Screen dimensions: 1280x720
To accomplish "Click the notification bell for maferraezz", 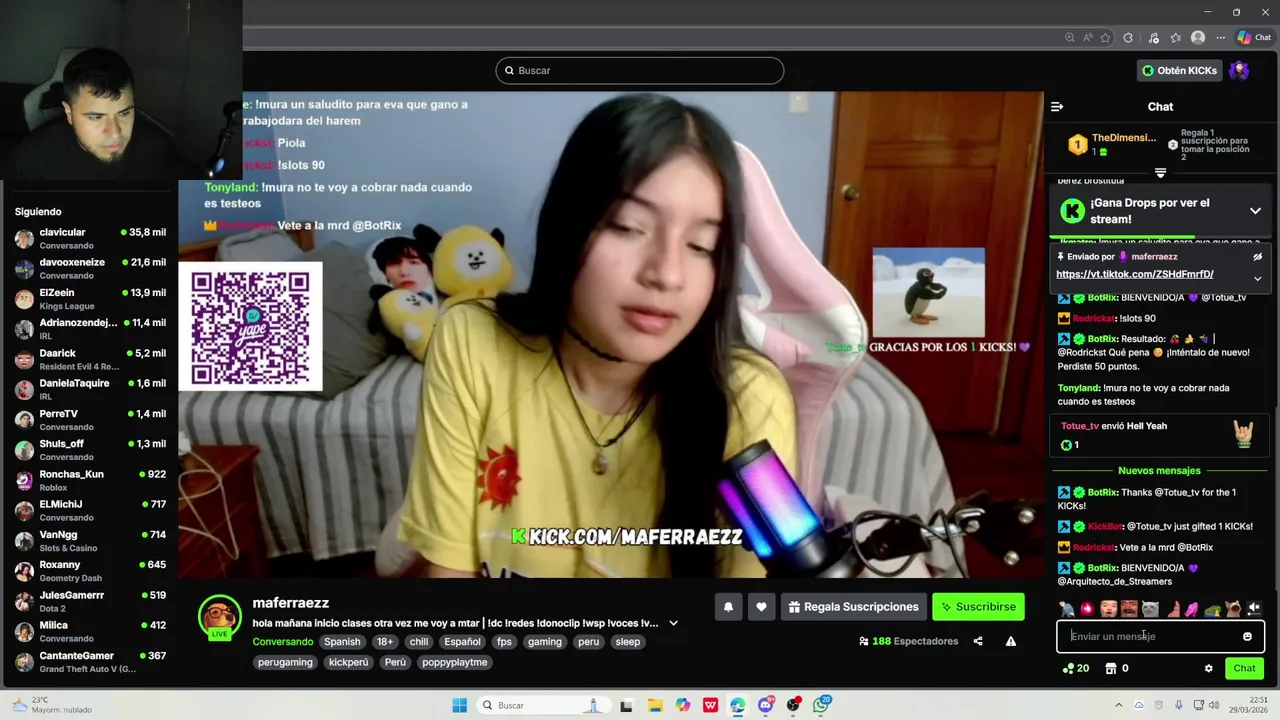I will (728, 606).
